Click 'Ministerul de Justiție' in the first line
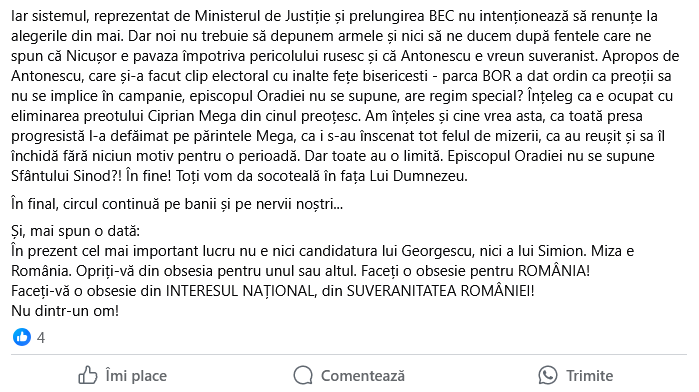Image resolution: width=699 pixels, height=392 pixels. [263, 17]
